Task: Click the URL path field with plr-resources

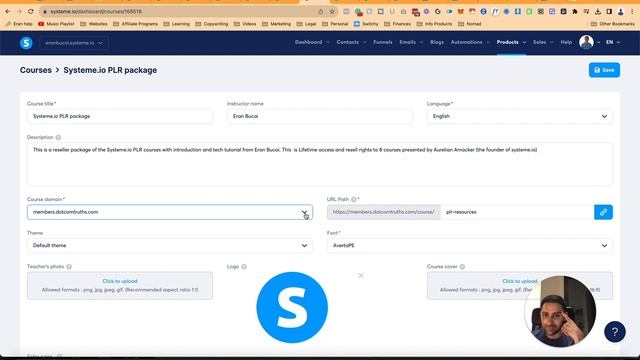Action: click(x=517, y=212)
